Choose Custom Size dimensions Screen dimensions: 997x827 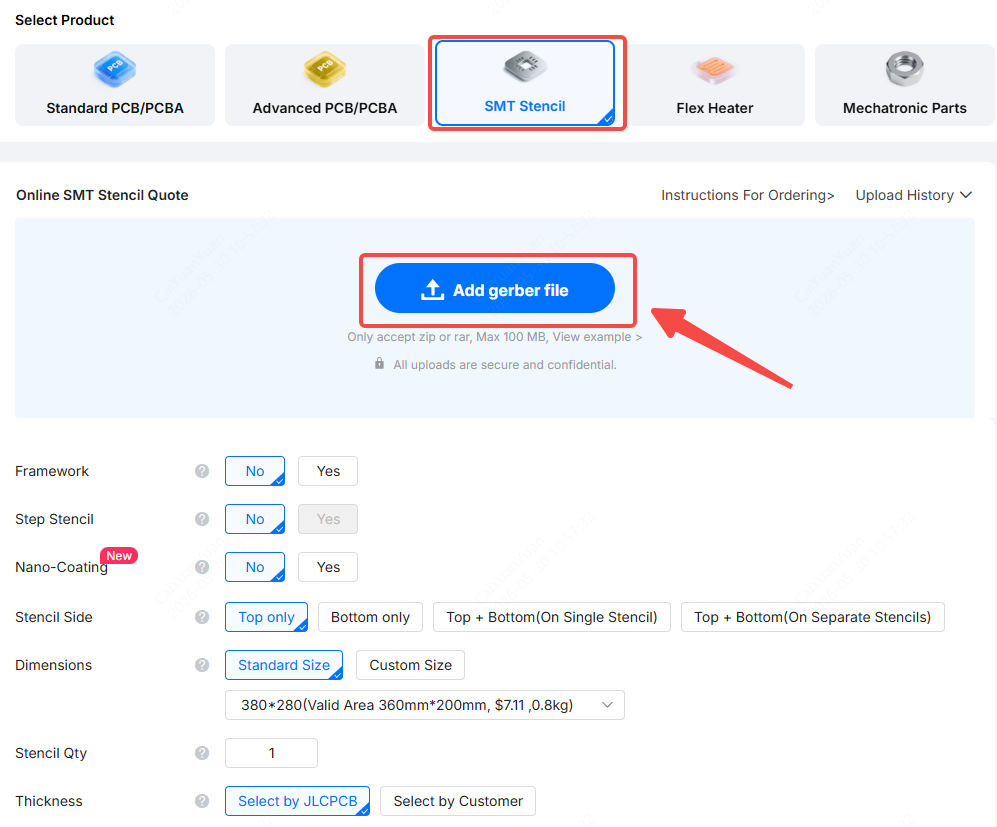pos(410,665)
